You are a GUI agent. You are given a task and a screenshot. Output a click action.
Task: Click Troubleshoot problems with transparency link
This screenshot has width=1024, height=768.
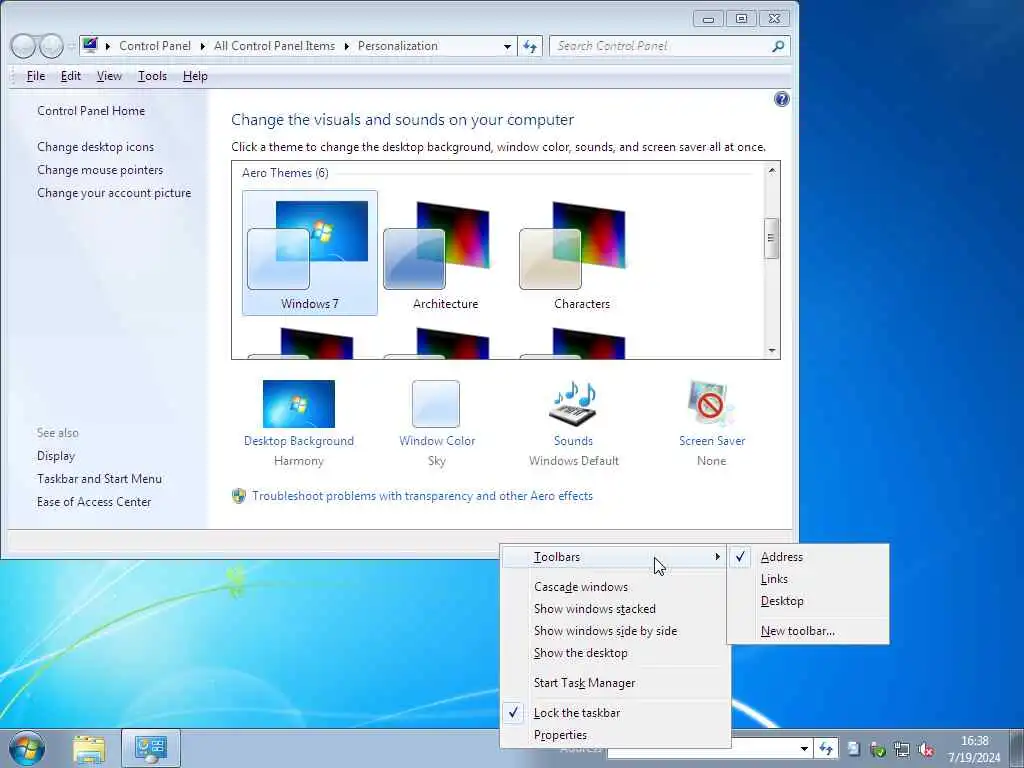click(422, 496)
